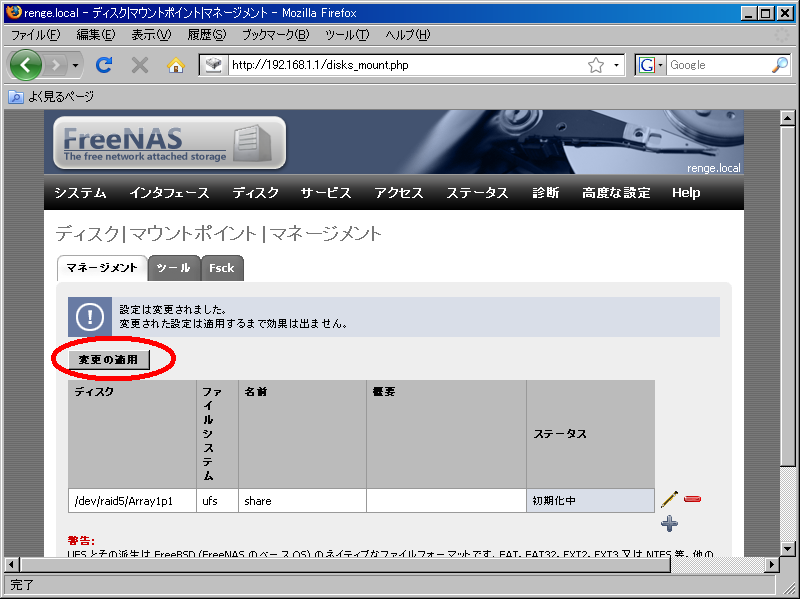Open the address bar history dropdown
The image size is (800, 599).
click(x=616, y=65)
